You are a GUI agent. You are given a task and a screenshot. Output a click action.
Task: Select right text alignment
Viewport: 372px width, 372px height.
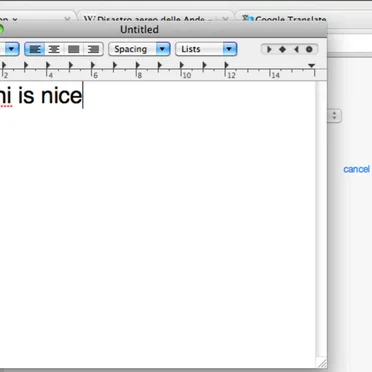93,49
